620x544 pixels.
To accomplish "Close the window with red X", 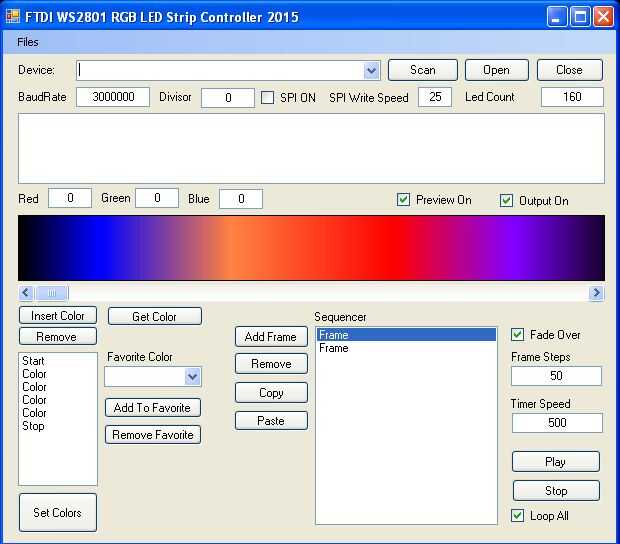I will pyautogui.click(x=603, y=17).
